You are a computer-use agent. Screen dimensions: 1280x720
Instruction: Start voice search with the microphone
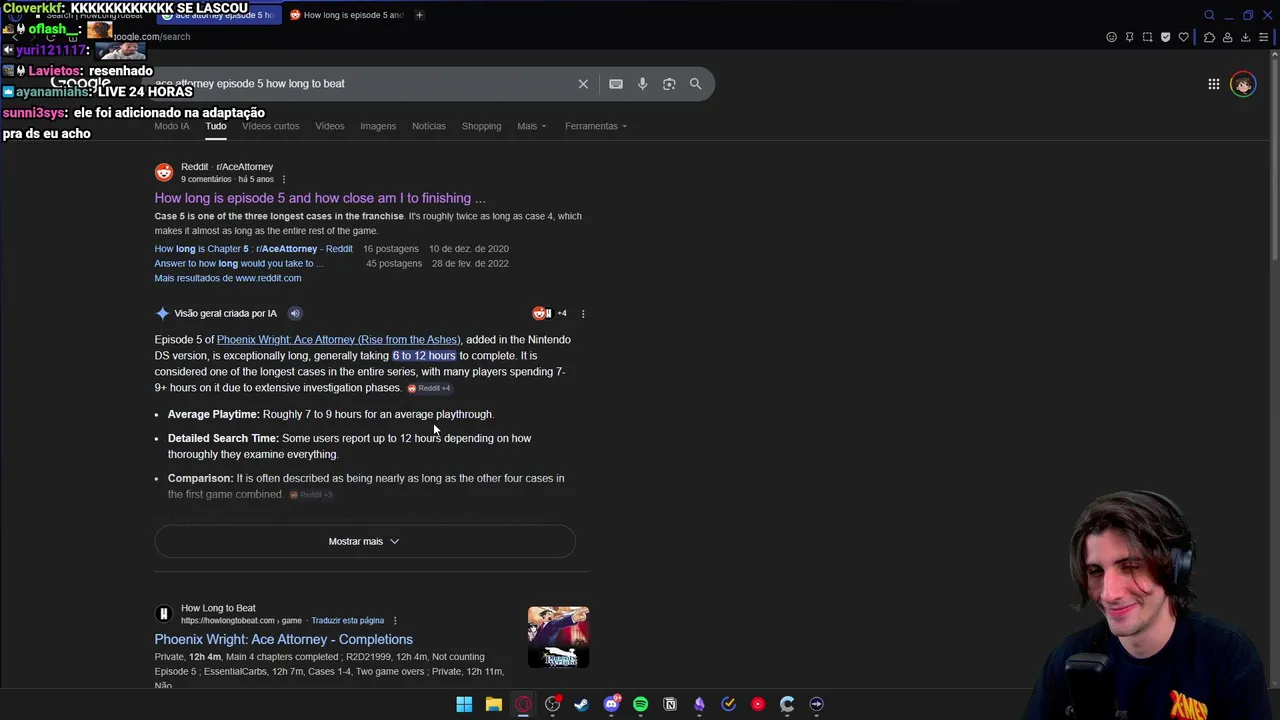pyautogui.click(x=643, y=84)
